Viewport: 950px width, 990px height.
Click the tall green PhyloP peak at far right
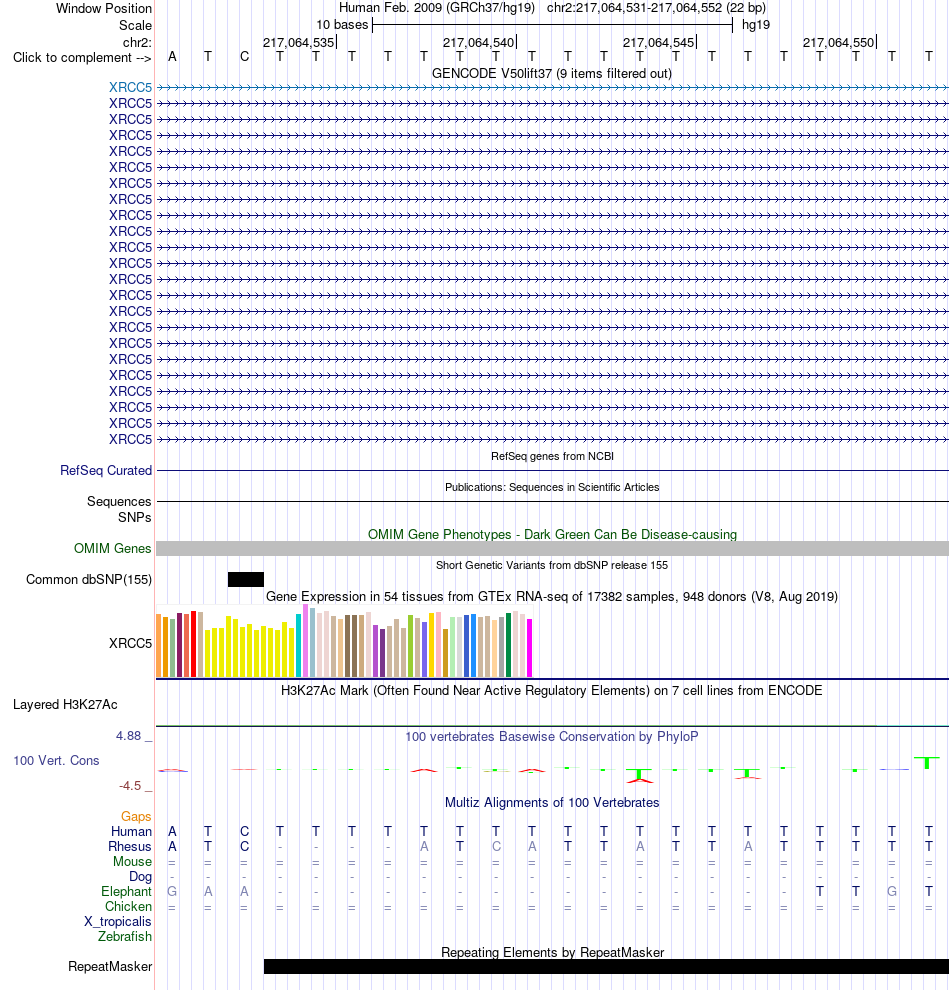(x=927, y=763)
